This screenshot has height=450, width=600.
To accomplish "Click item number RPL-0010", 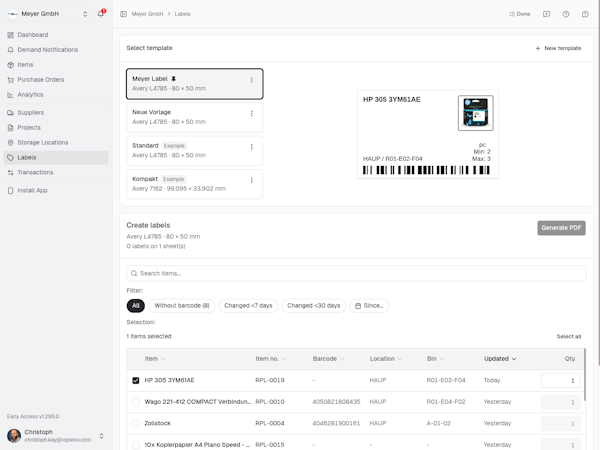I will point(270,402).
